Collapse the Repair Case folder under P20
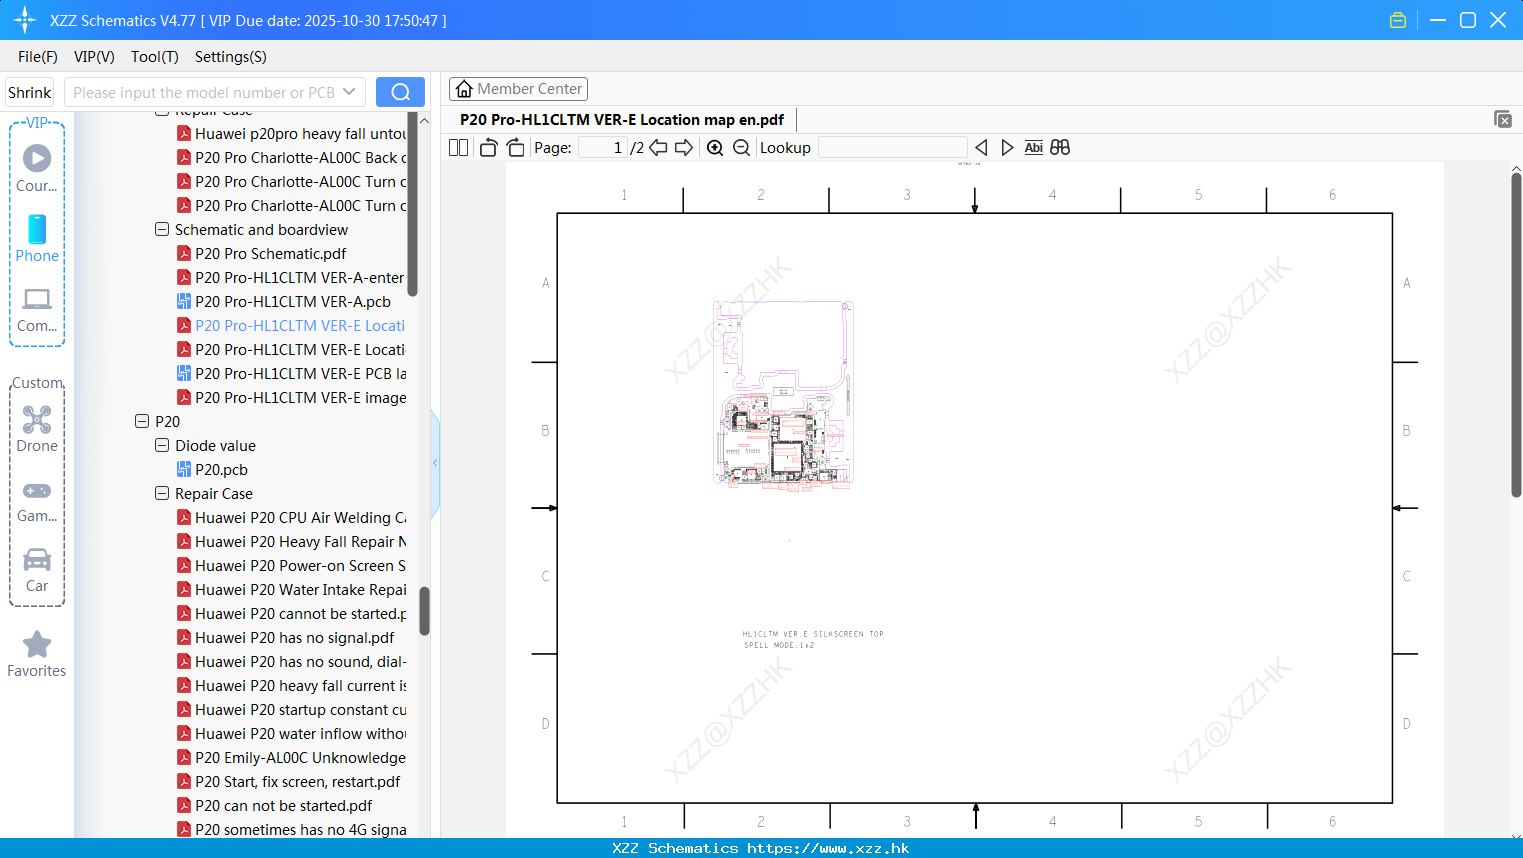Viewport: 1523px width, 858px height. (162, 493)
